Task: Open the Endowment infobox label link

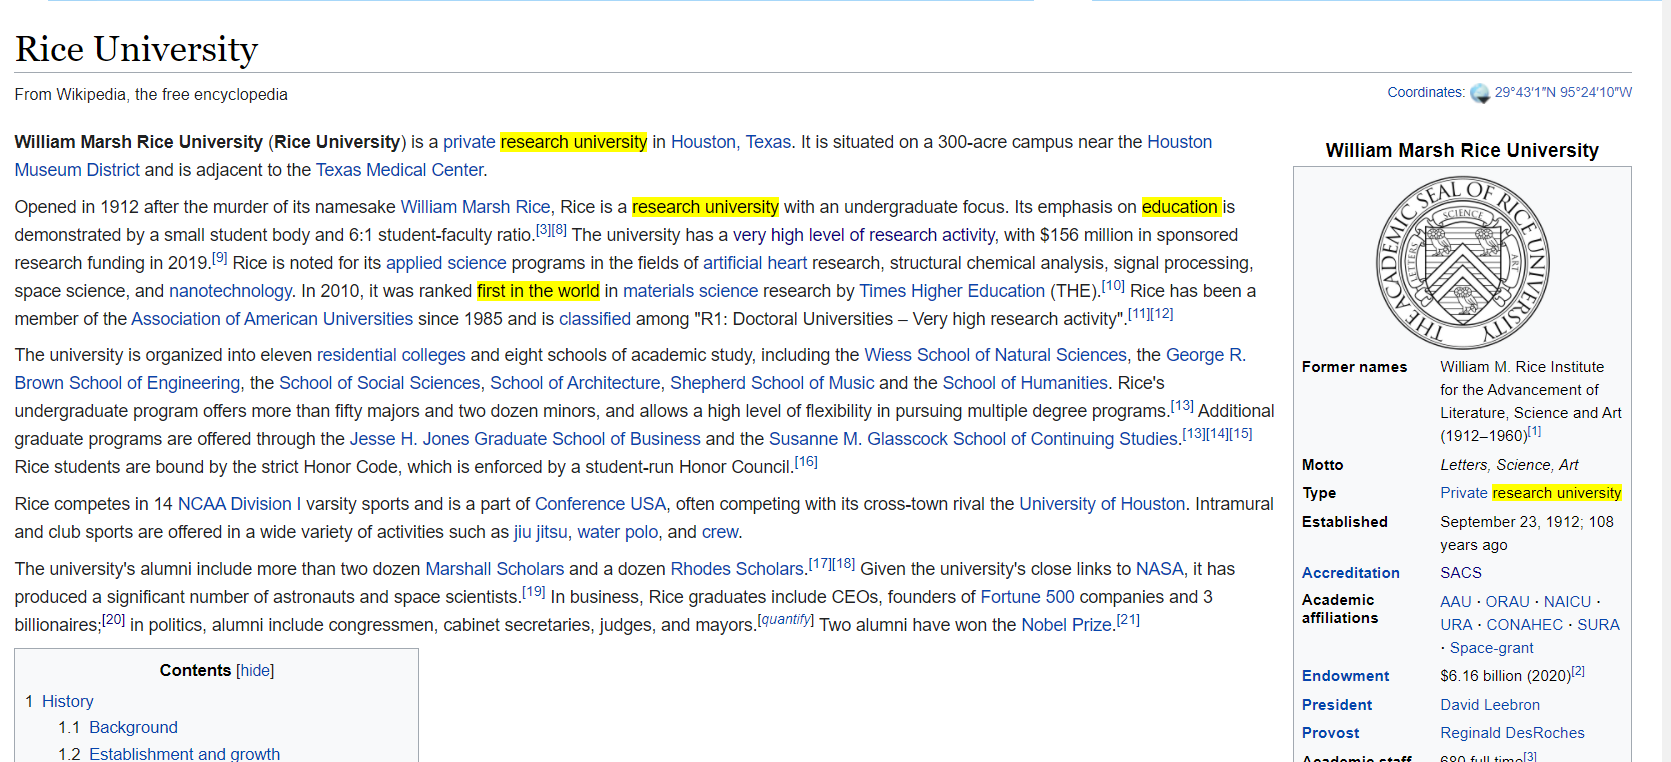Action: (1345, 676)
